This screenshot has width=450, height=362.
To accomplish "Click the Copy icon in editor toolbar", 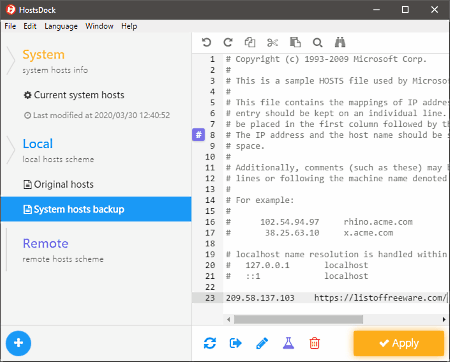I will click(250, 42).
